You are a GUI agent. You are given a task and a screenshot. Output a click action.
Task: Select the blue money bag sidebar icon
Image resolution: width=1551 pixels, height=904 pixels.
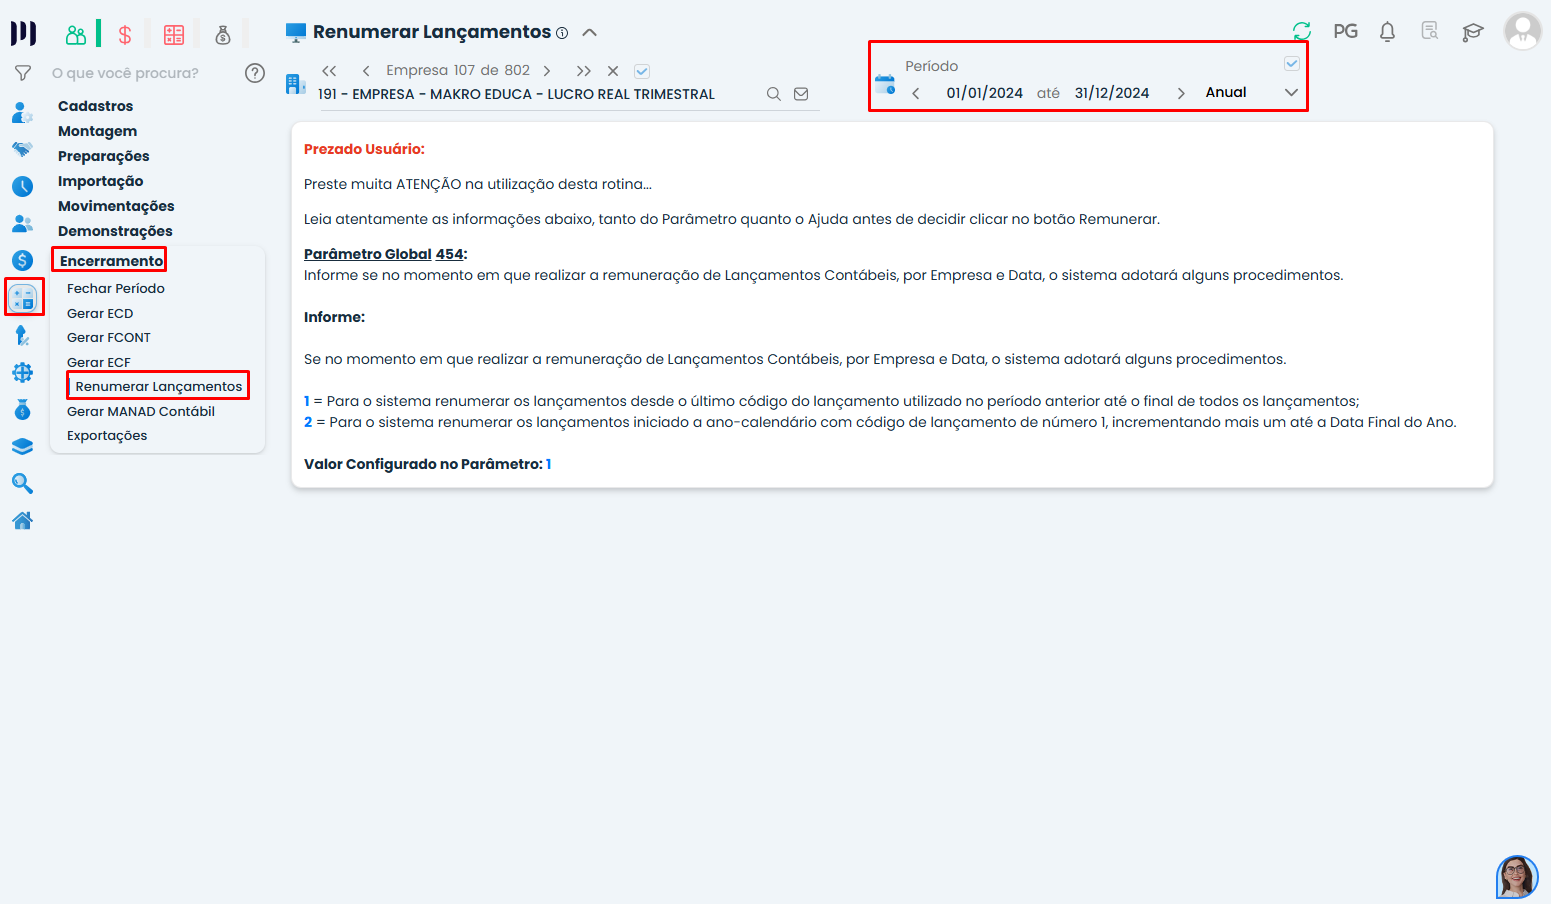pyautogui.click(x=23, y=410)
